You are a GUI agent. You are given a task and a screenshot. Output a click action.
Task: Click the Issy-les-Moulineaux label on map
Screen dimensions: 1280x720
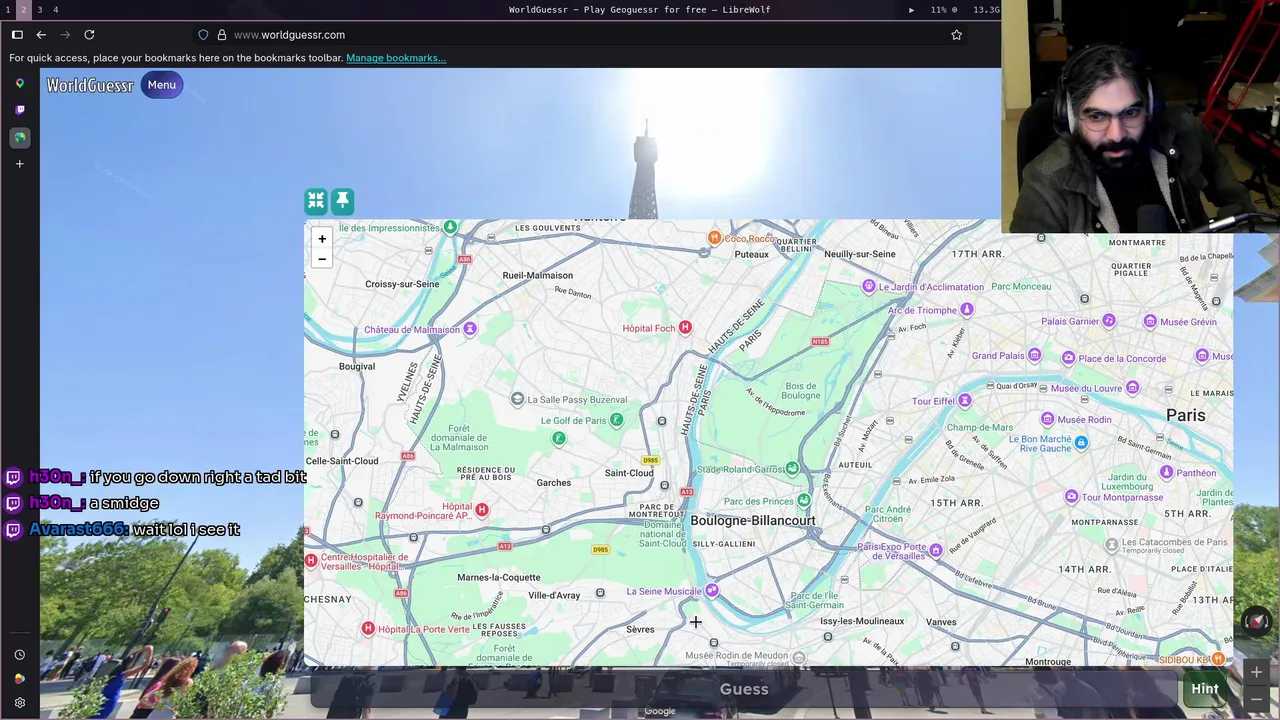pos(862,622)
